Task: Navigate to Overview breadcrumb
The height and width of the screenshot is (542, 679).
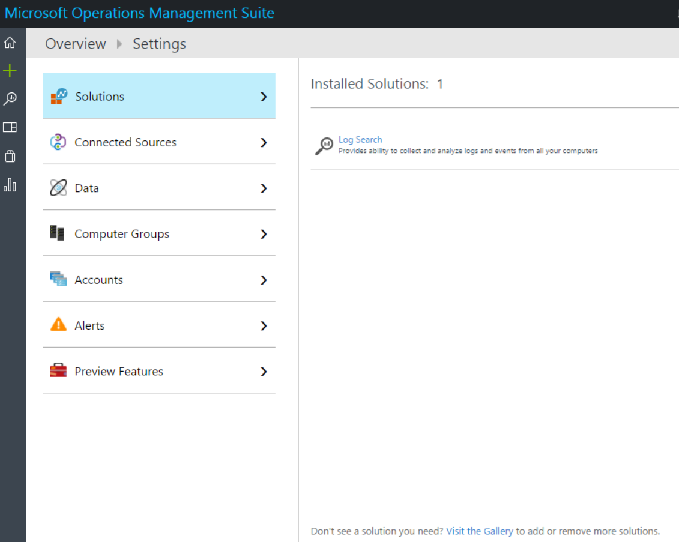Action: pyautogui.click(x=76, y=44)
